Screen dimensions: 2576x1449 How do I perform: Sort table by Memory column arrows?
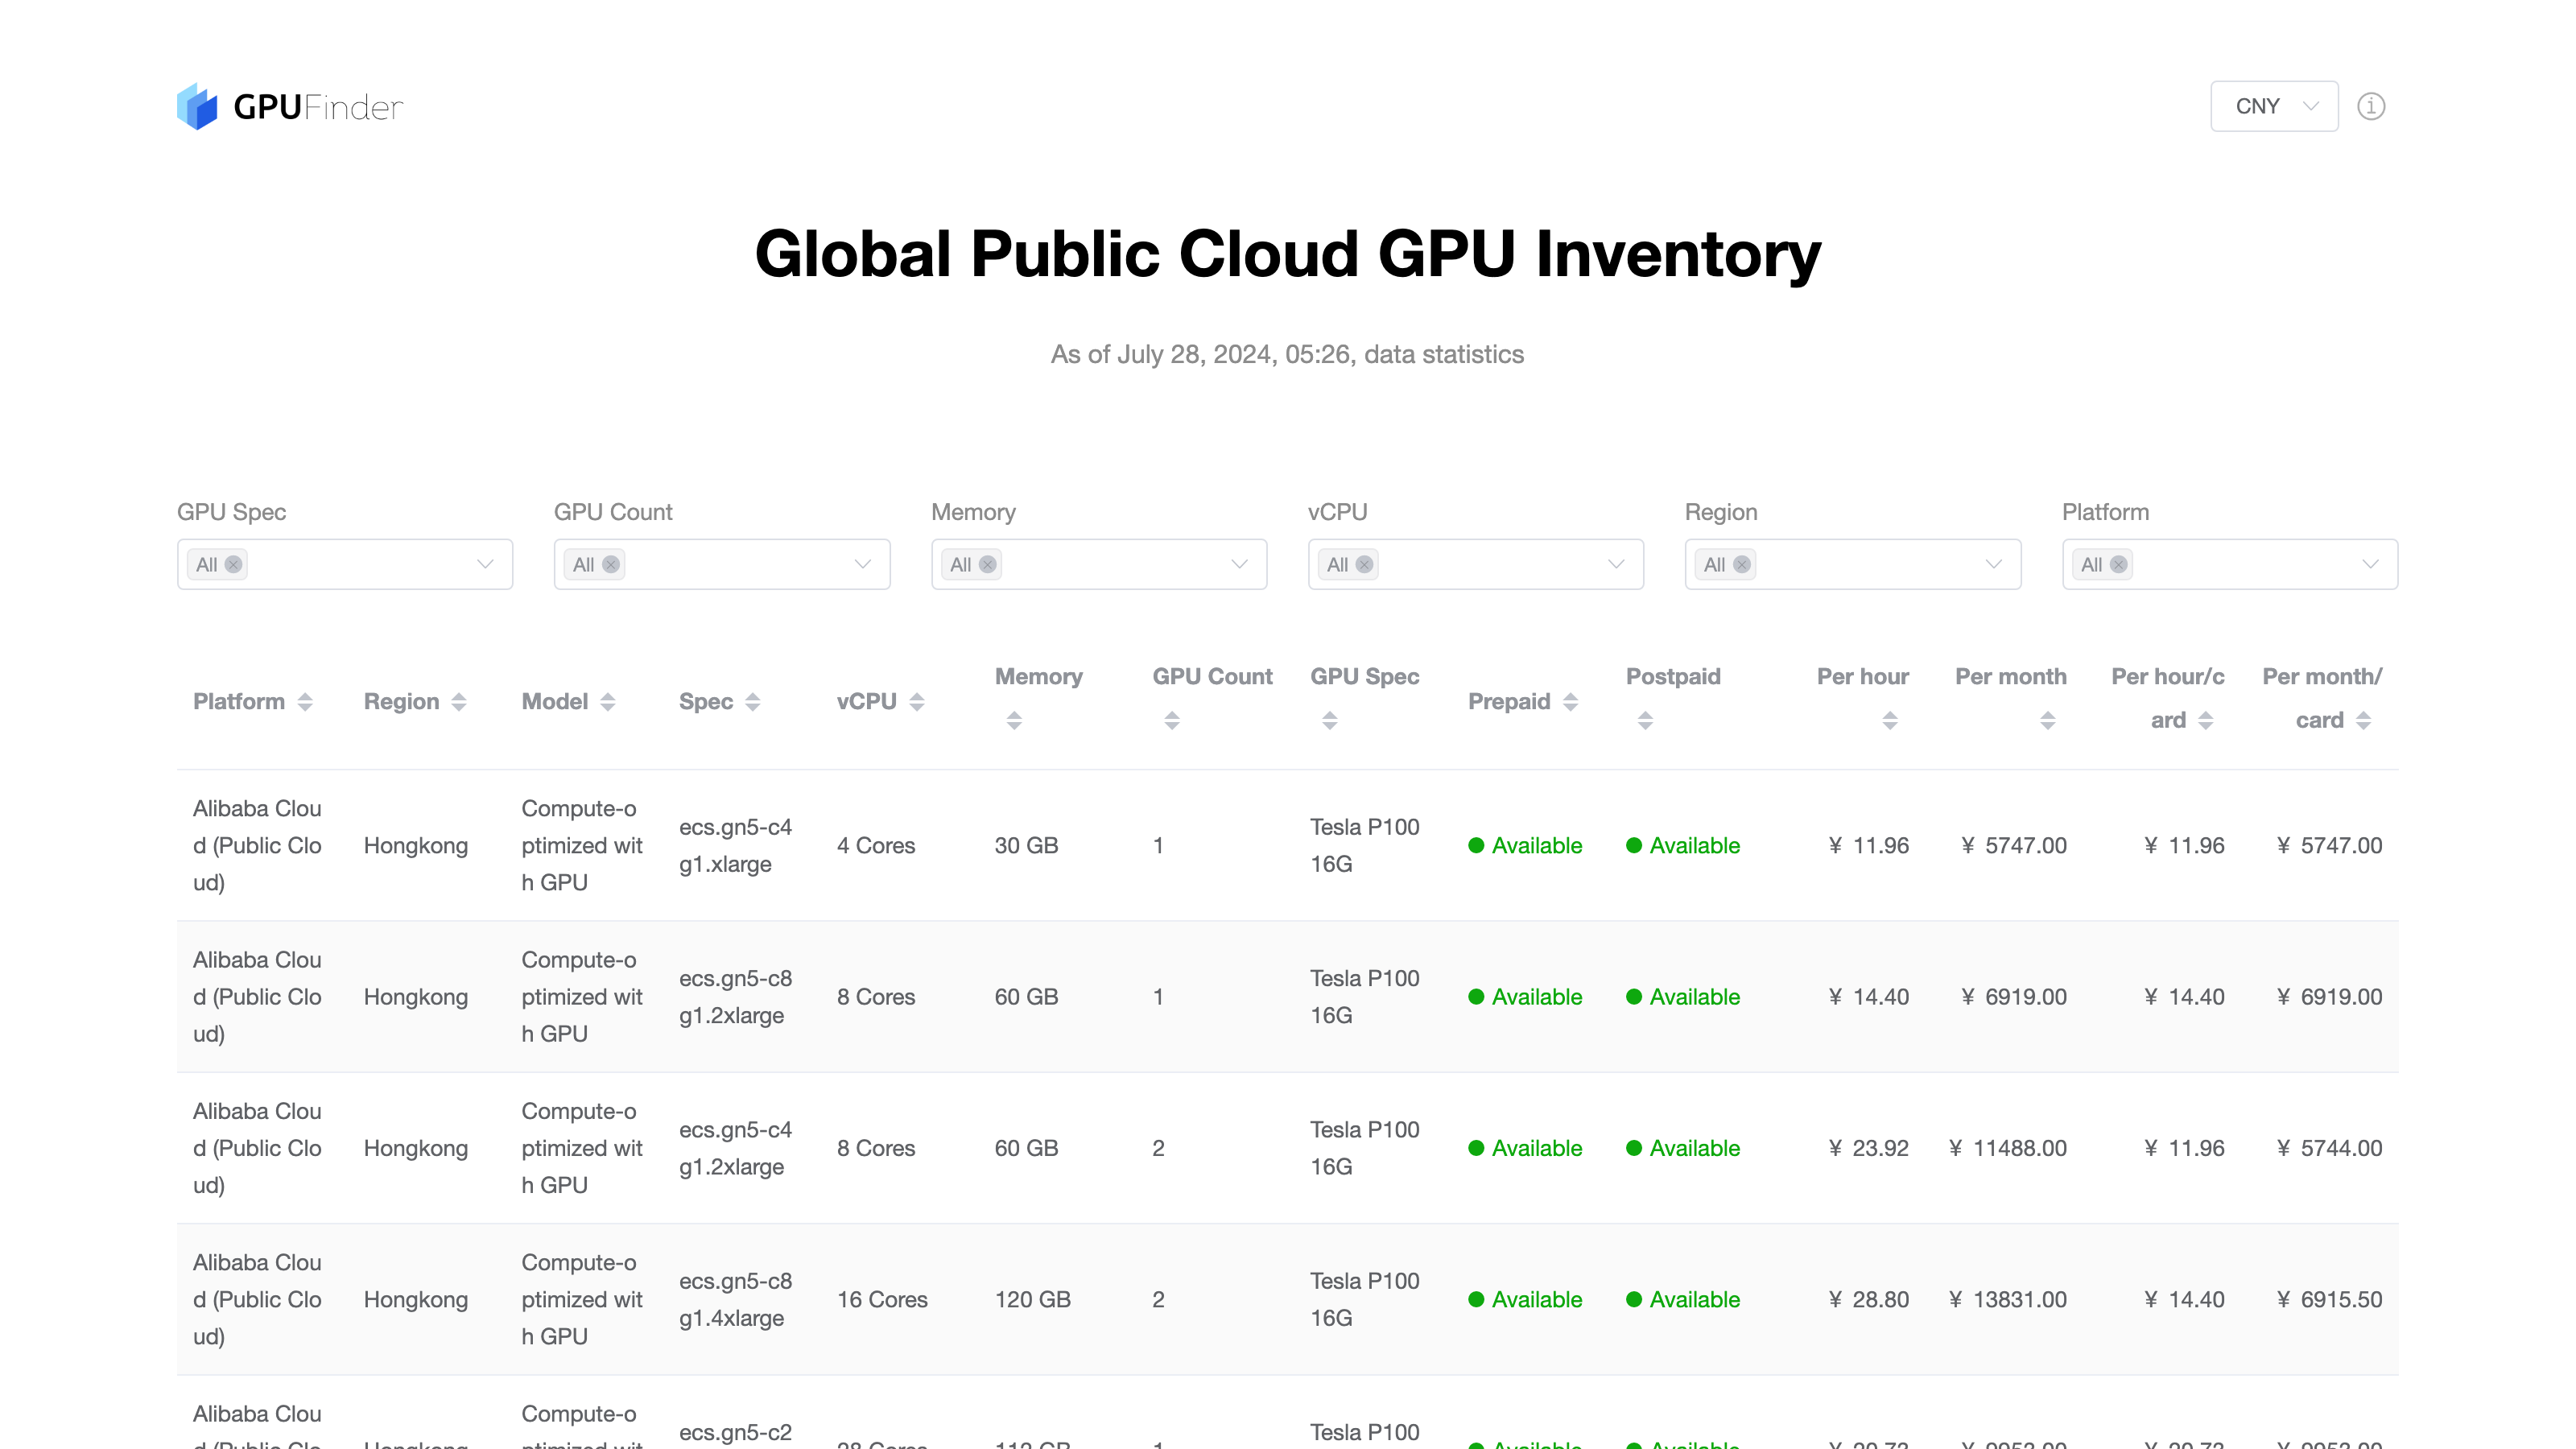(1014, 720)
